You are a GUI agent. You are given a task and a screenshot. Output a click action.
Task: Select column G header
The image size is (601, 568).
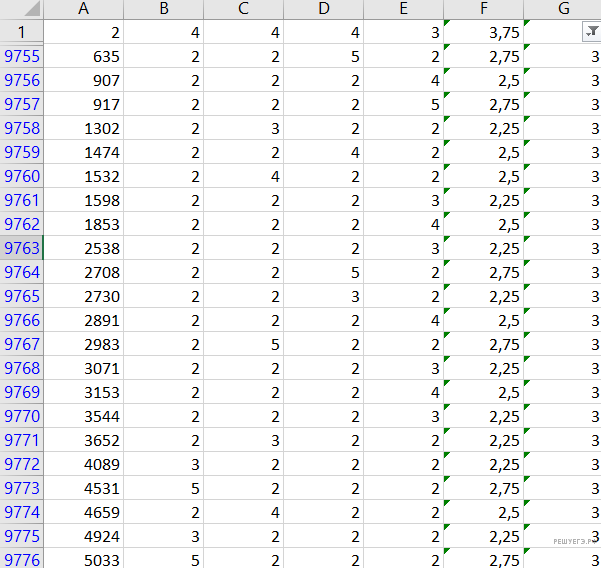563,10
